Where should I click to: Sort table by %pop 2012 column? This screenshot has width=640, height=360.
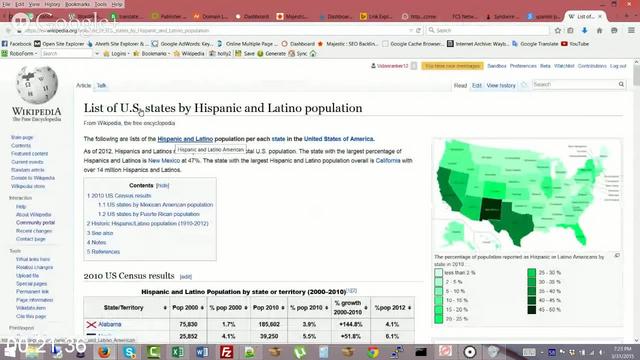[409, 308]
